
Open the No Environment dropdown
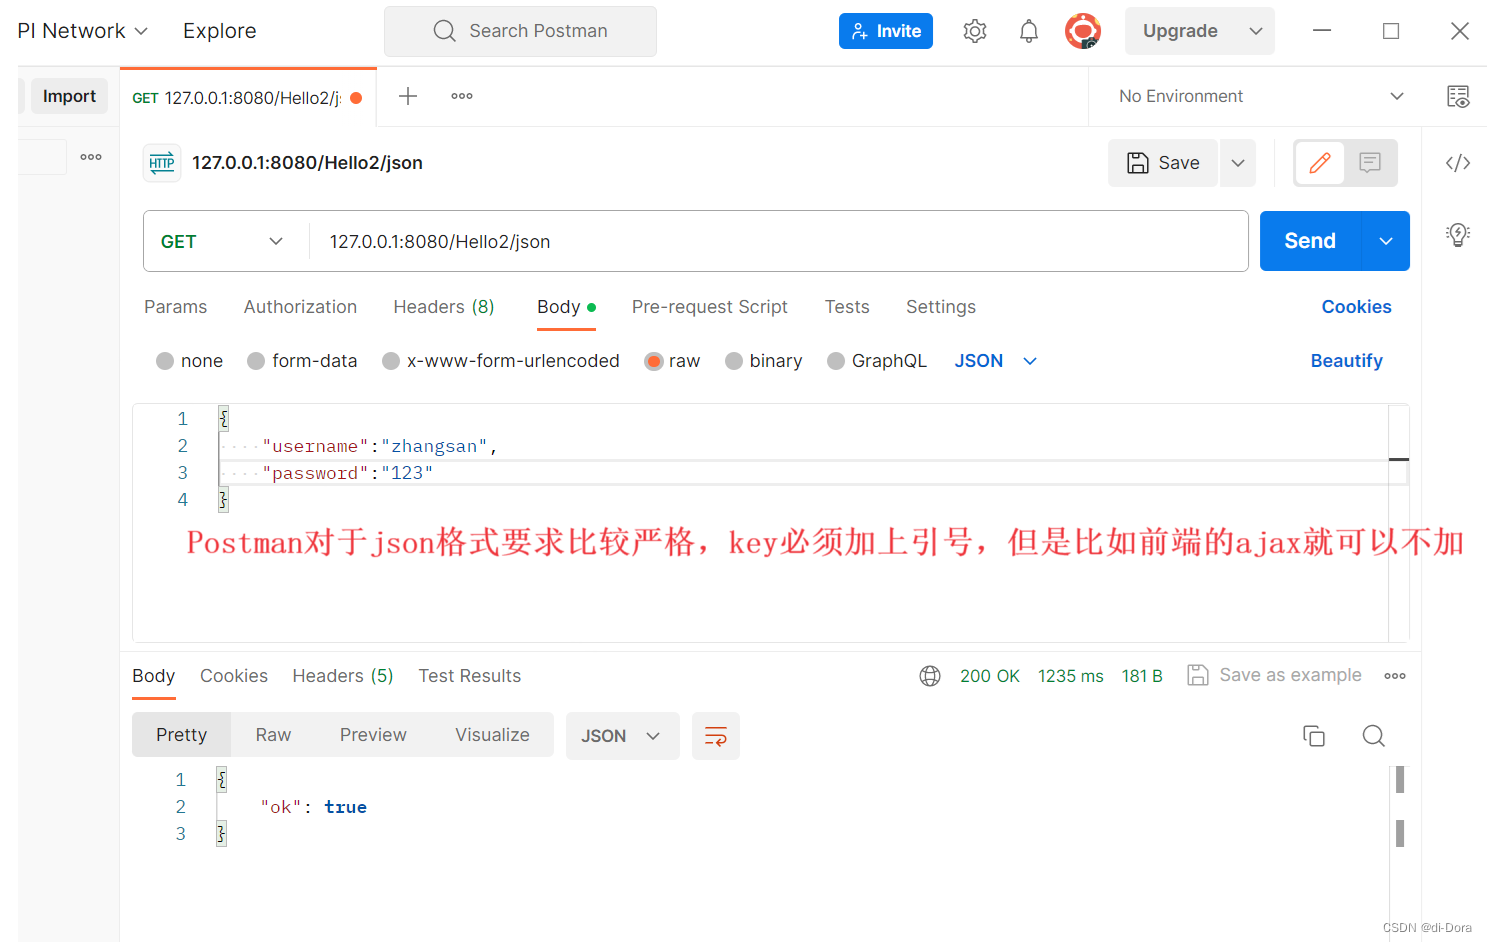(1262, 96)
